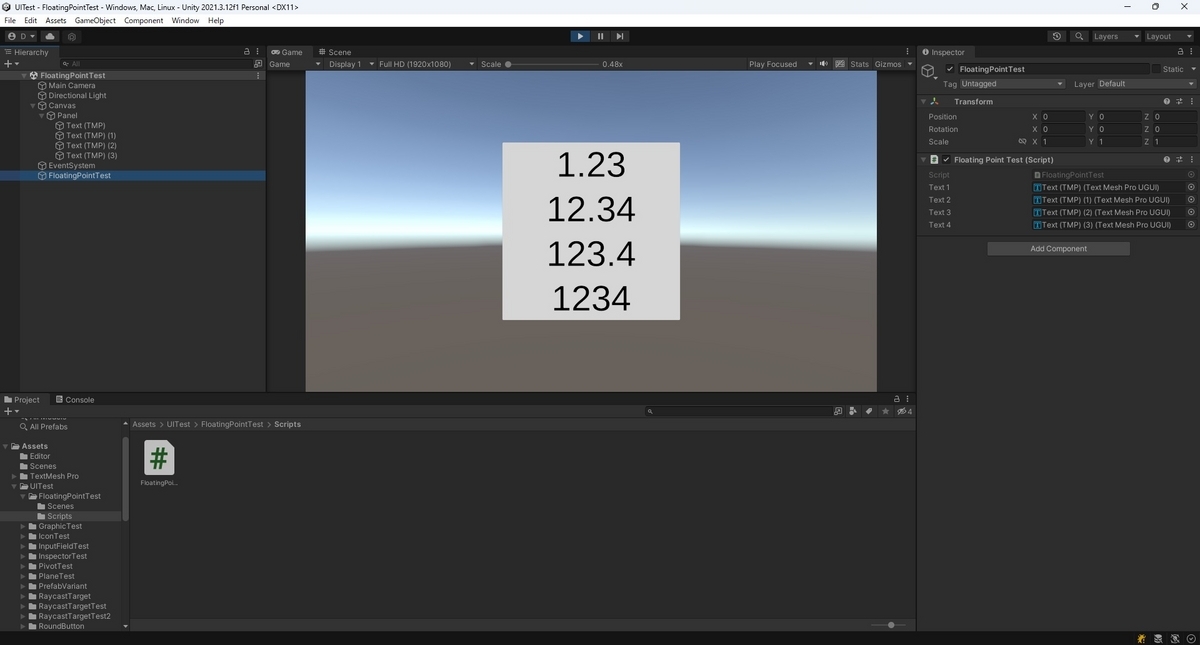Image resolution: width=1200 pixels, height=645 pixels.
Task: Open the Undo History icon
Action: click(1057, 36)
